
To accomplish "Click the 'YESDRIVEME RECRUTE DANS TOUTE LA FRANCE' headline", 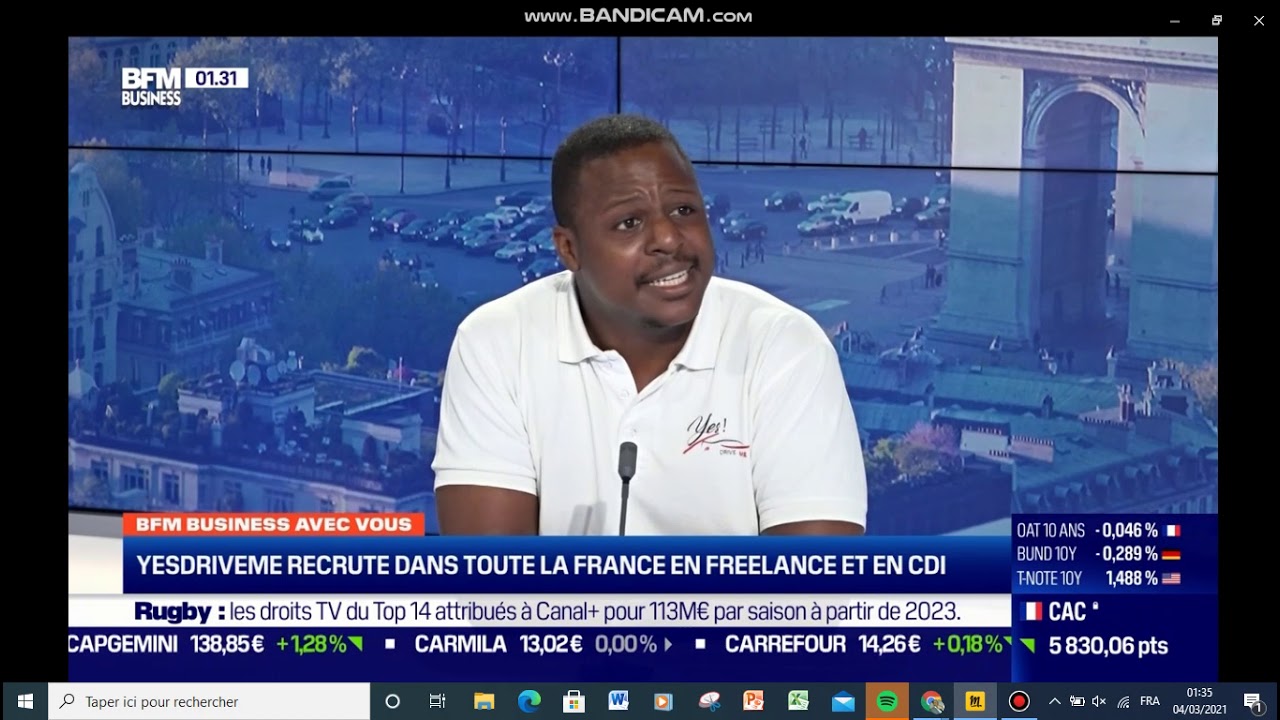I will pos(540,565).
